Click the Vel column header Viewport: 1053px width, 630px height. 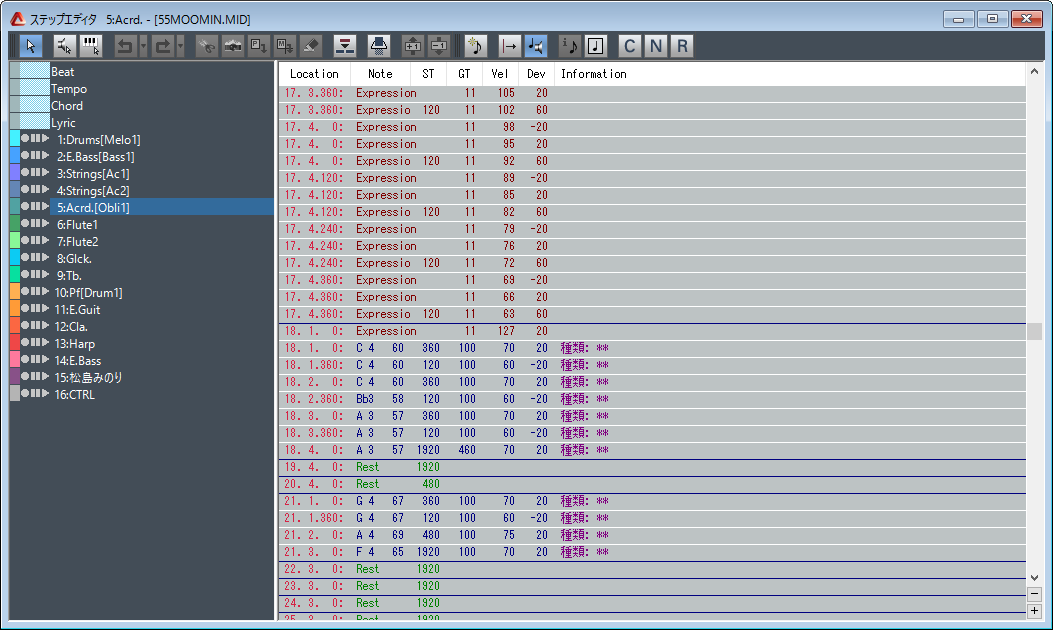point(500,74)
